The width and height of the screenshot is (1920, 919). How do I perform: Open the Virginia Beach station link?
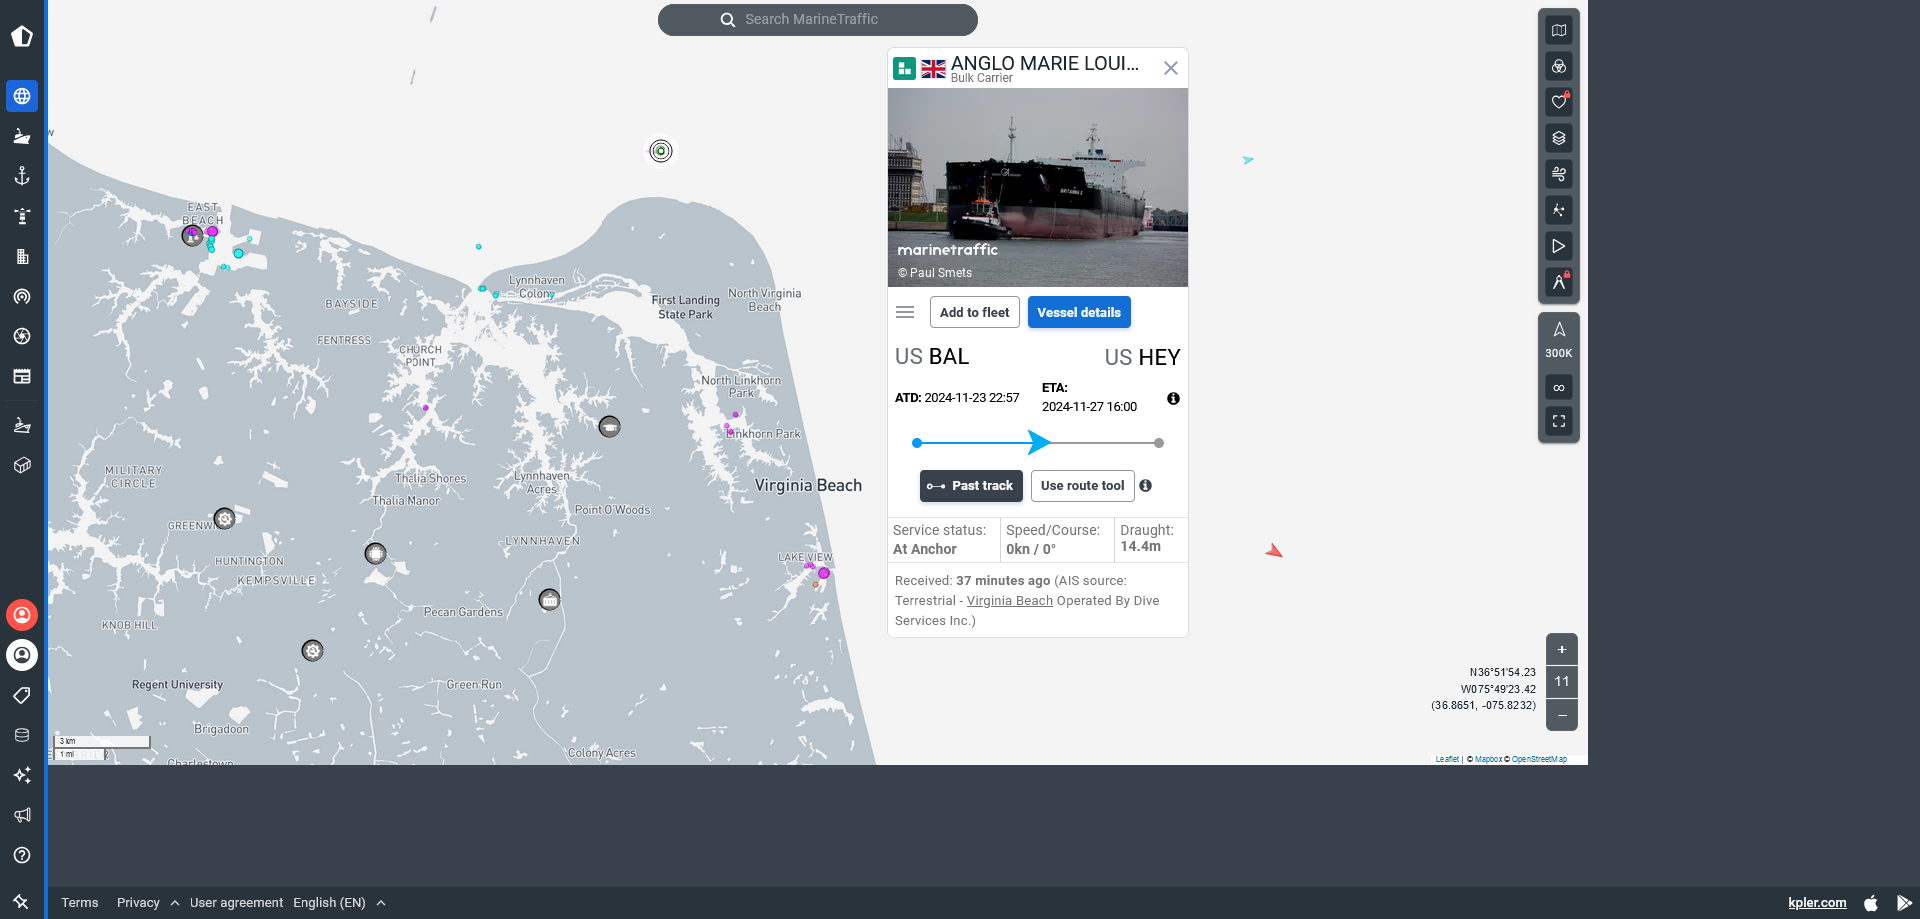pos(1010,601)
